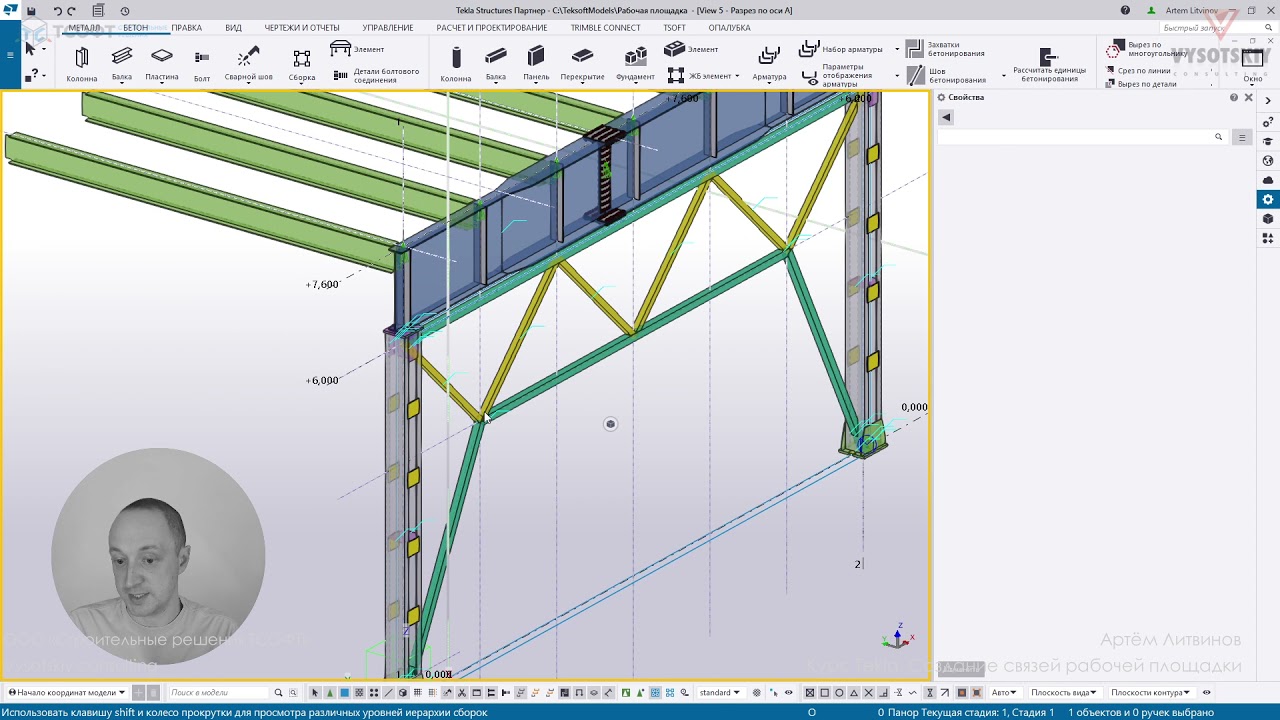Image resolution: width=1280 pixels, height=720 pixels.
Task: Redo the last undone action
Action: click(x=71, y=11)
